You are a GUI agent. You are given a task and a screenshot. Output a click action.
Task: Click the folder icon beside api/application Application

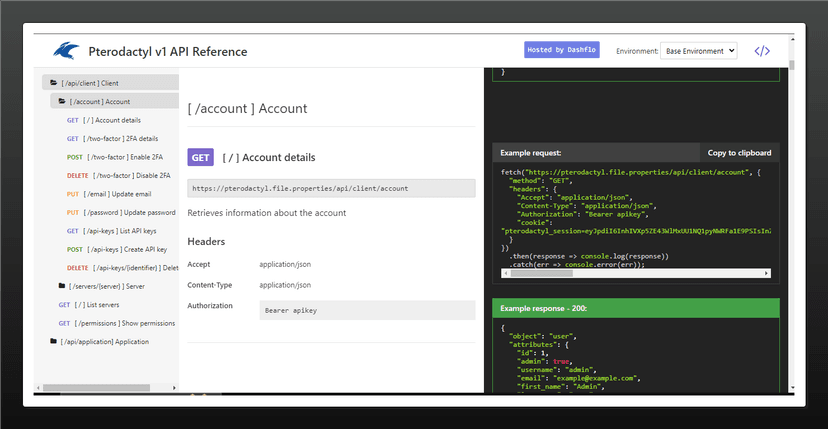53,342
